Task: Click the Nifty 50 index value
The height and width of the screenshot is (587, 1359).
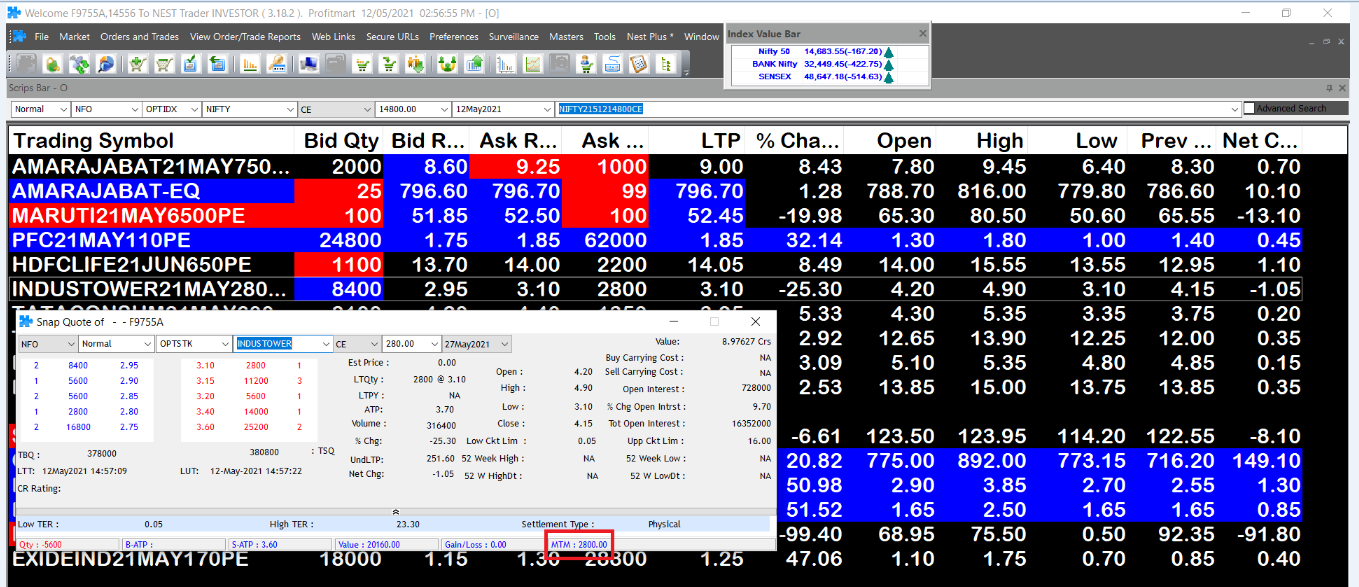Action: (x=843, y=50)
